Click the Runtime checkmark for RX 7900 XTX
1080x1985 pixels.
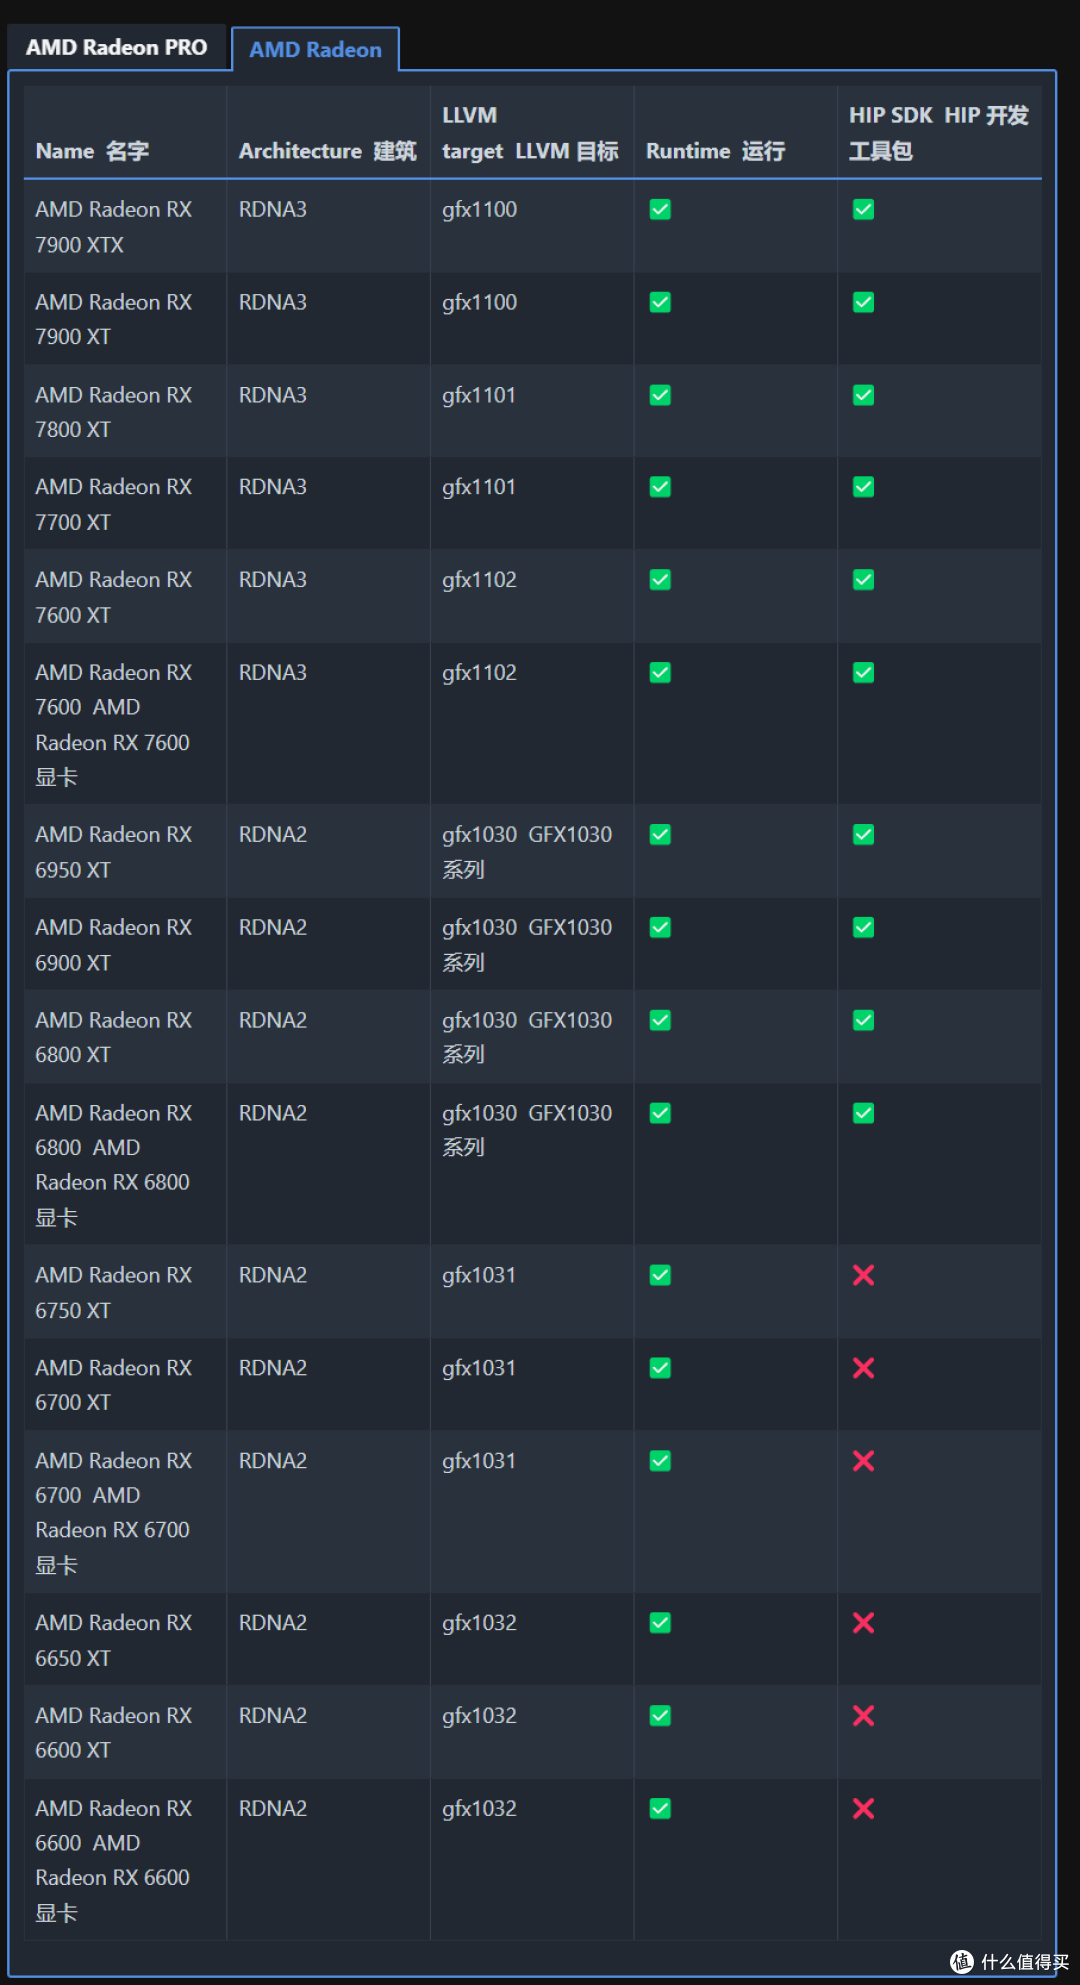click(660, 209)
